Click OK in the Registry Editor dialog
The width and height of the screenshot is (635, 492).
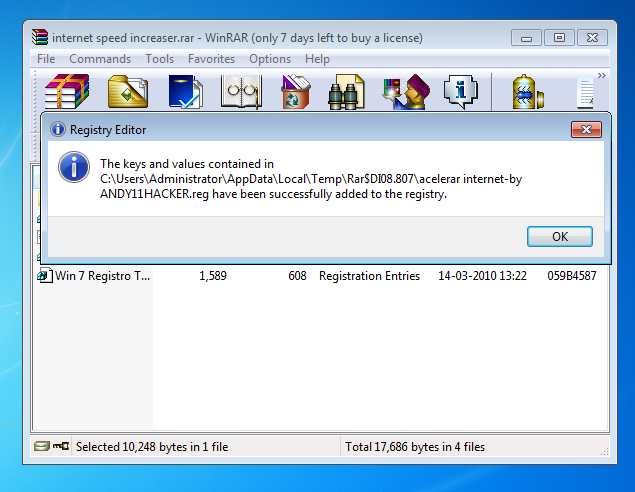(x=560, y=236)
